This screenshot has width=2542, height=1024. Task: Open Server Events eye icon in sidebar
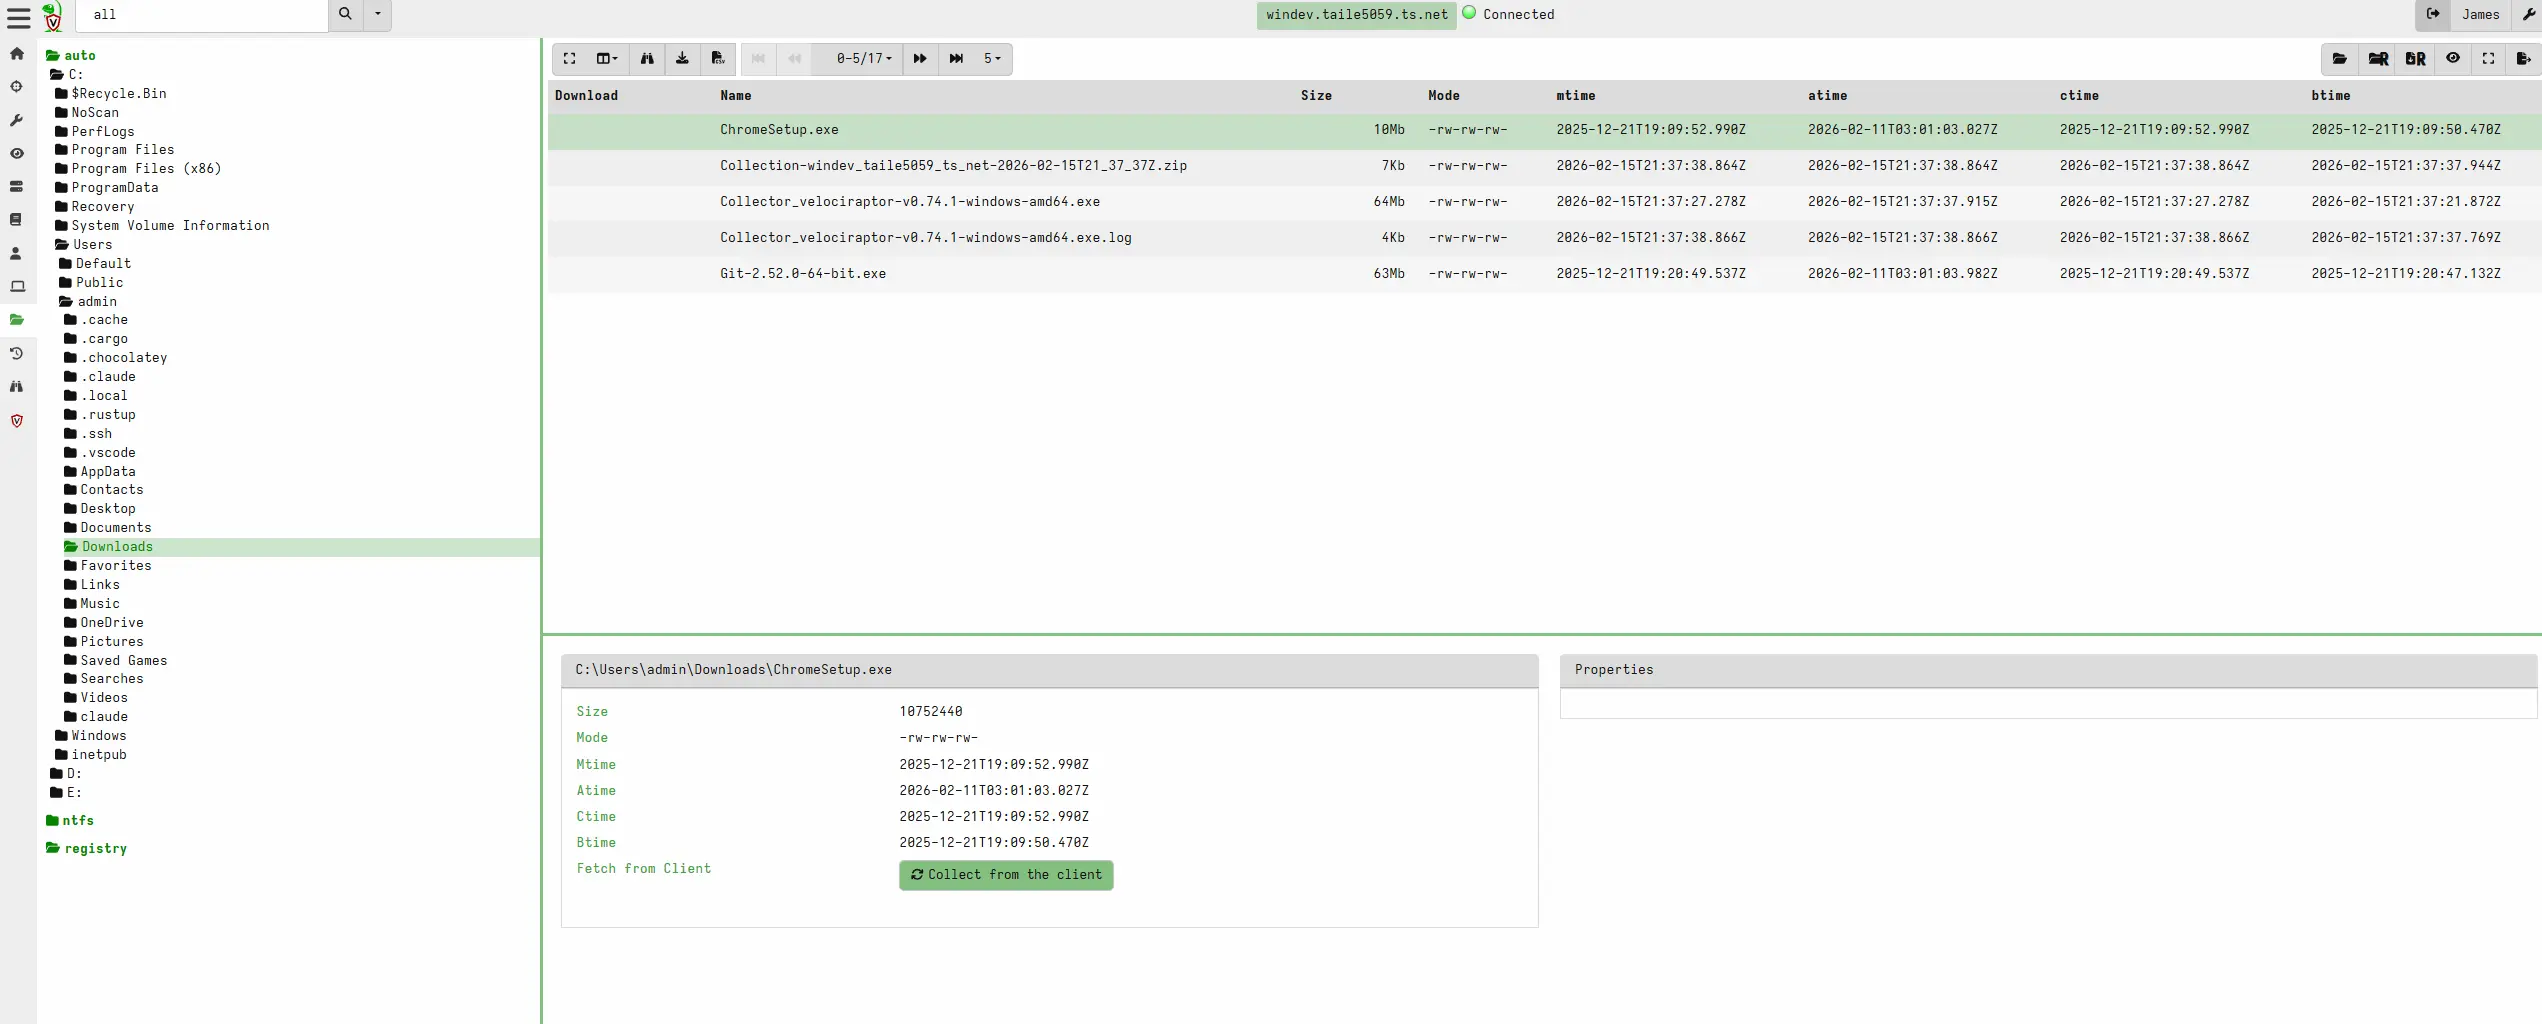coord(17,153)
